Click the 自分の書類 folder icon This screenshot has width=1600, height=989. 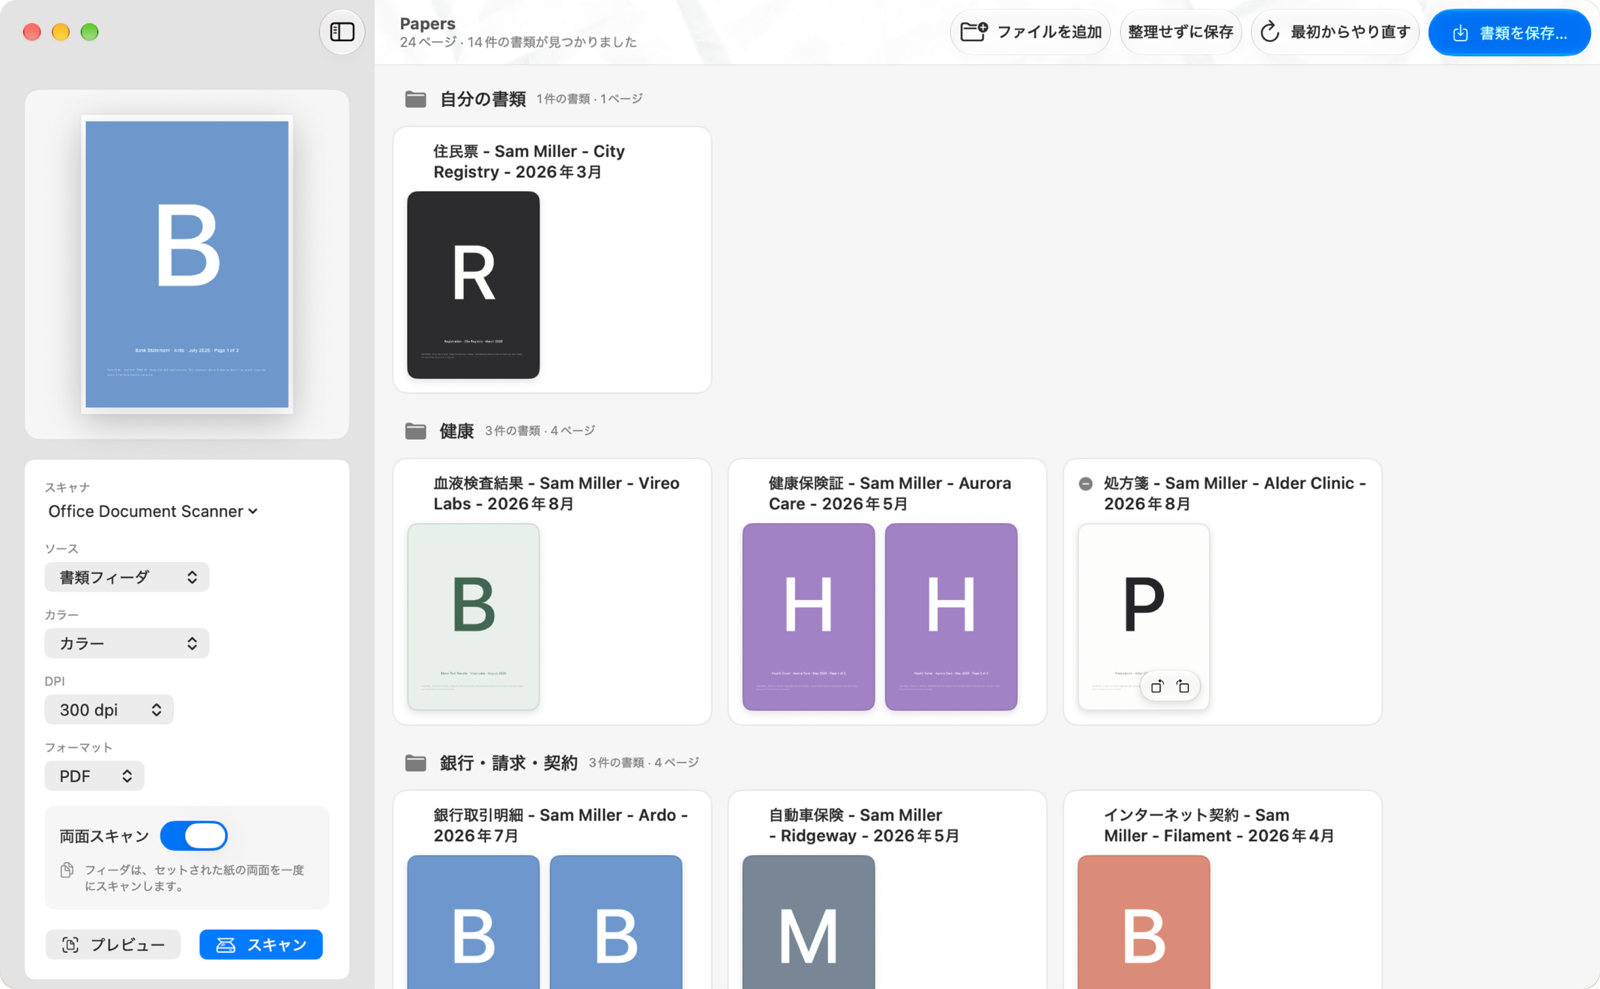(415, 99)
